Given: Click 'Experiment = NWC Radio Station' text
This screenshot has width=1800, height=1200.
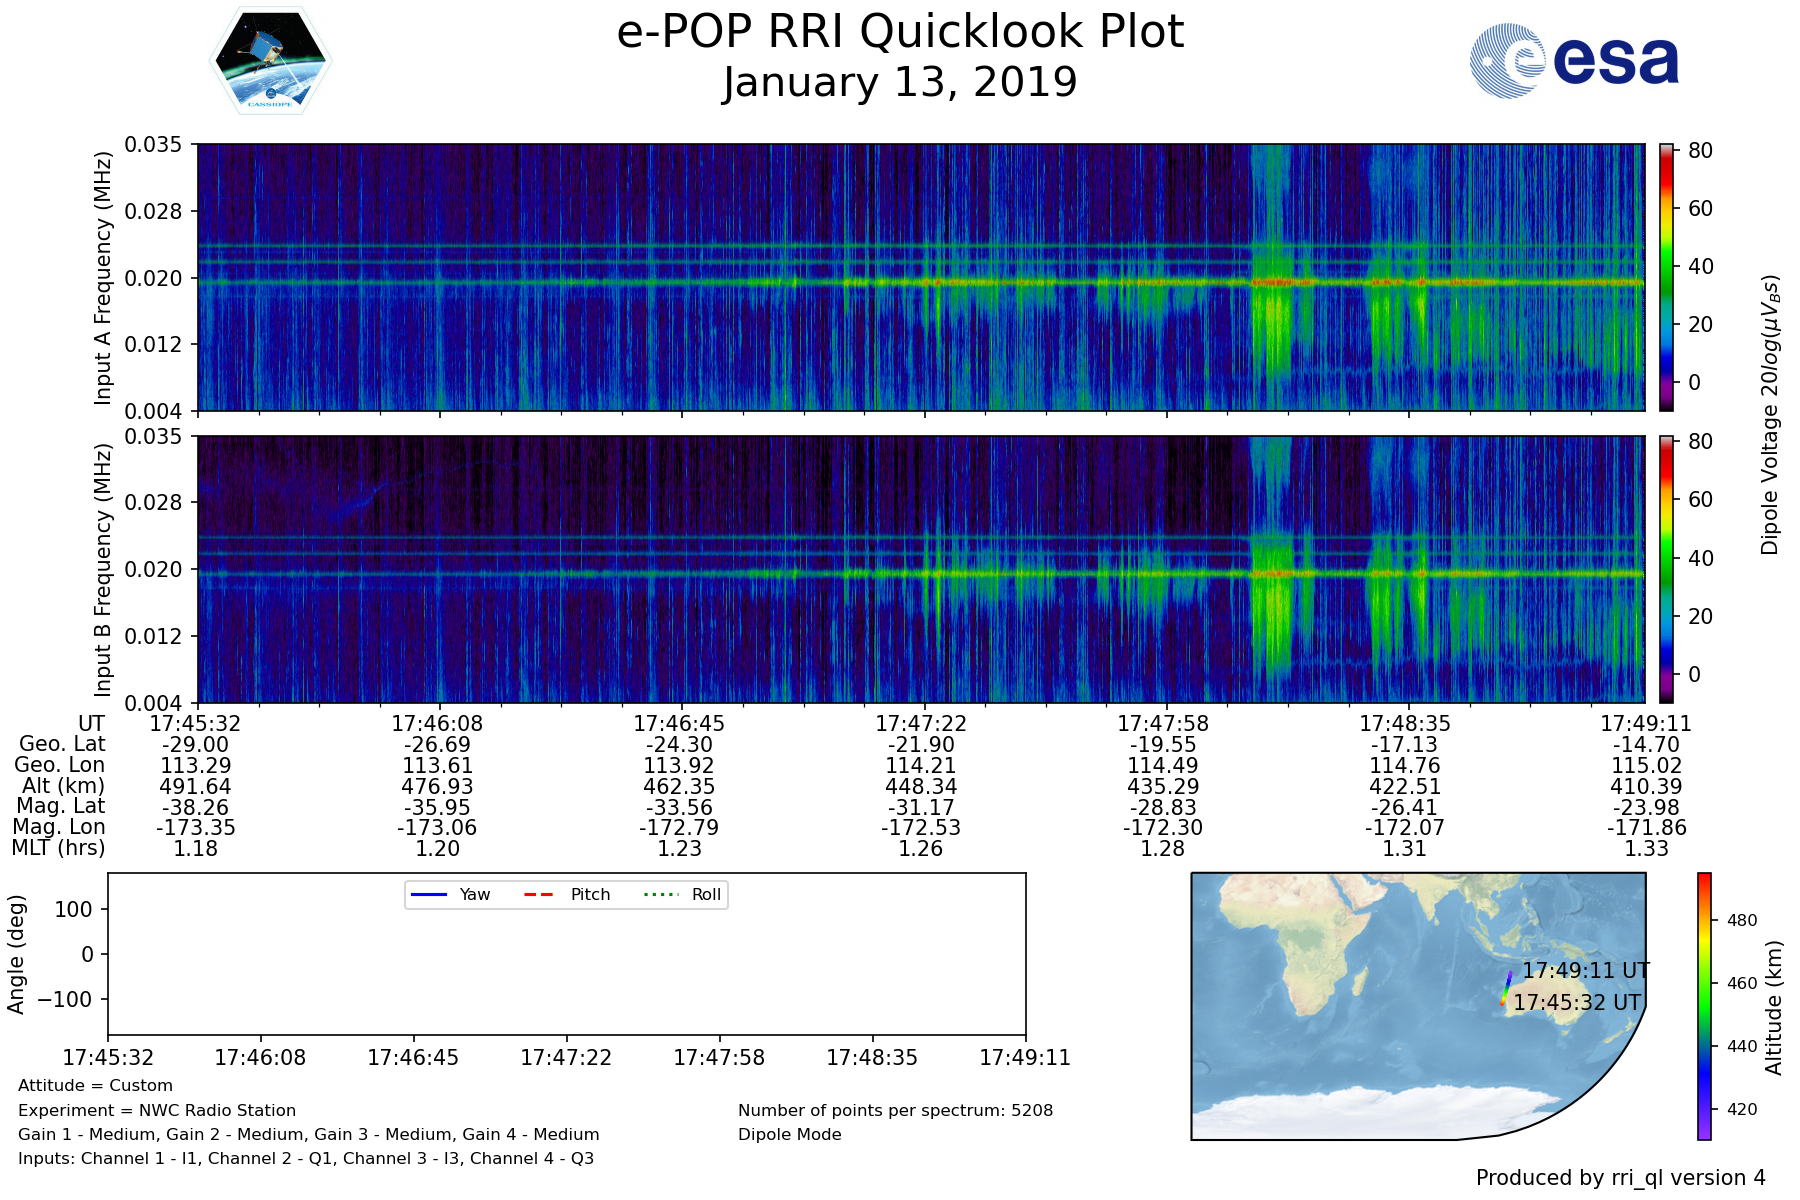Looking at the screenshot, I should tap(157, 1110).
